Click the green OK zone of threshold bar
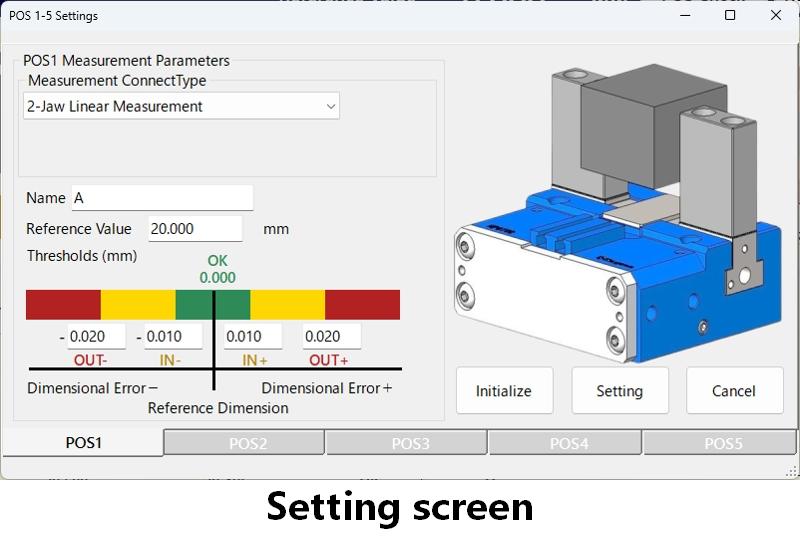 point(213,305)
